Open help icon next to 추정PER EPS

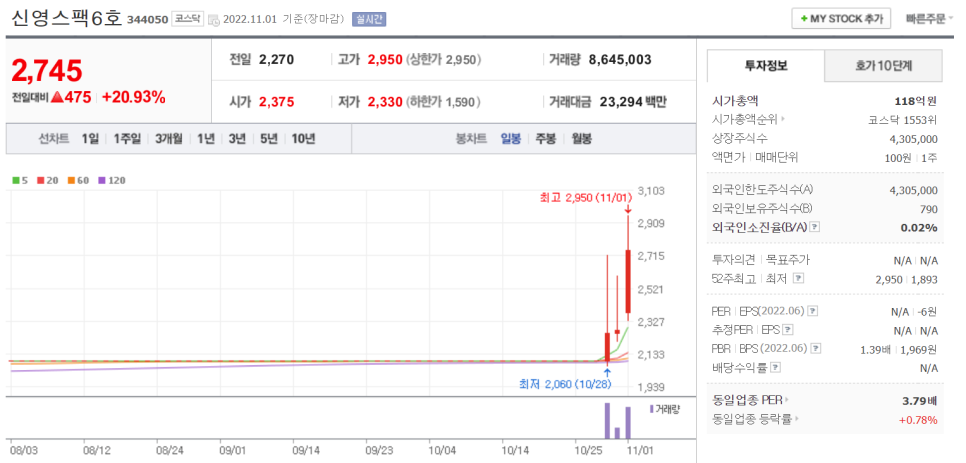pyautogui.click(x=788, y=330)
